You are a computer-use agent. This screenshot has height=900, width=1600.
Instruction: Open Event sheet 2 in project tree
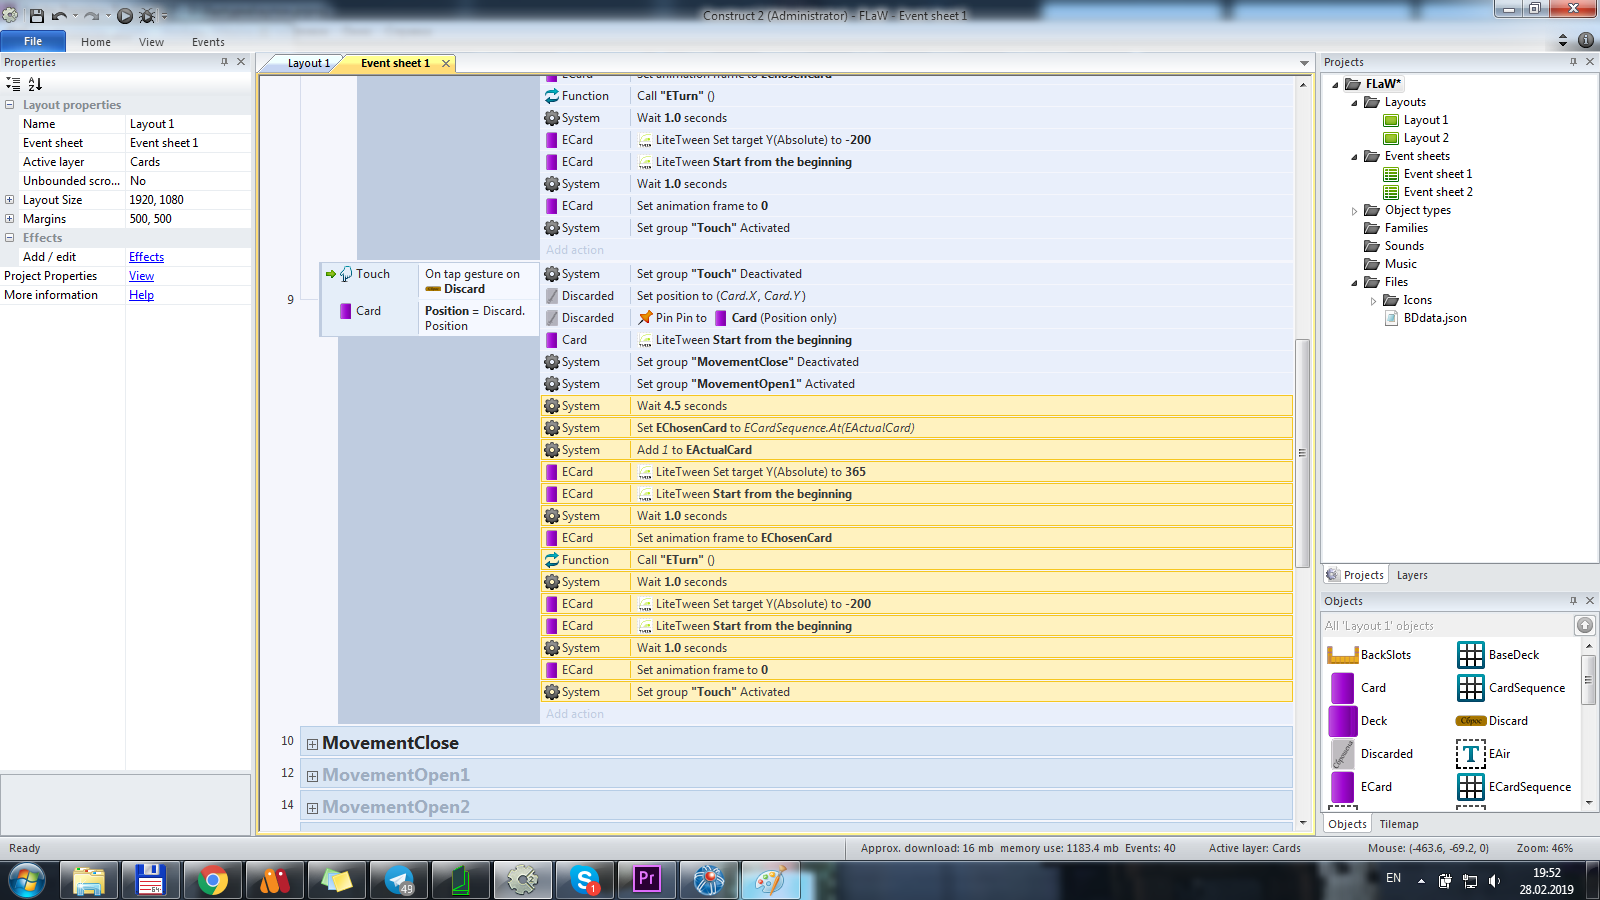click(1437, 192)
